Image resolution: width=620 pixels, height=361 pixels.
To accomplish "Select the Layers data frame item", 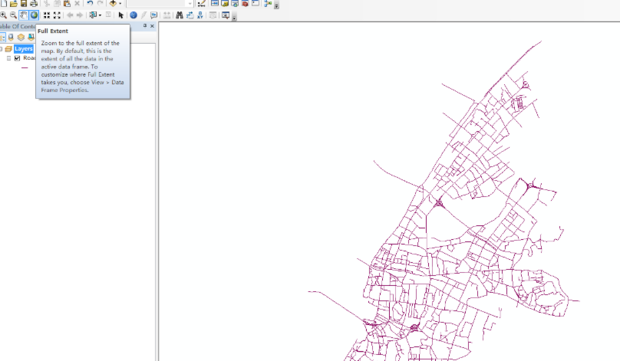I will [x=24, y=49].
